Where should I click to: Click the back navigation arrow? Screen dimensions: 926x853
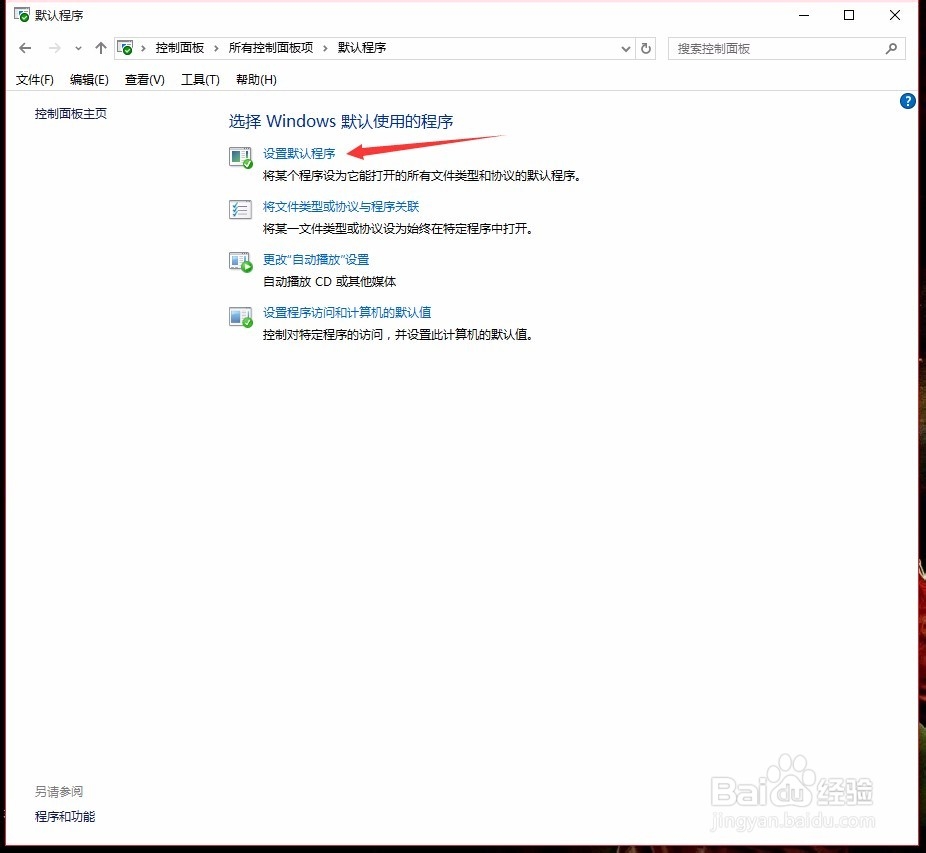(x=25, y=47)
